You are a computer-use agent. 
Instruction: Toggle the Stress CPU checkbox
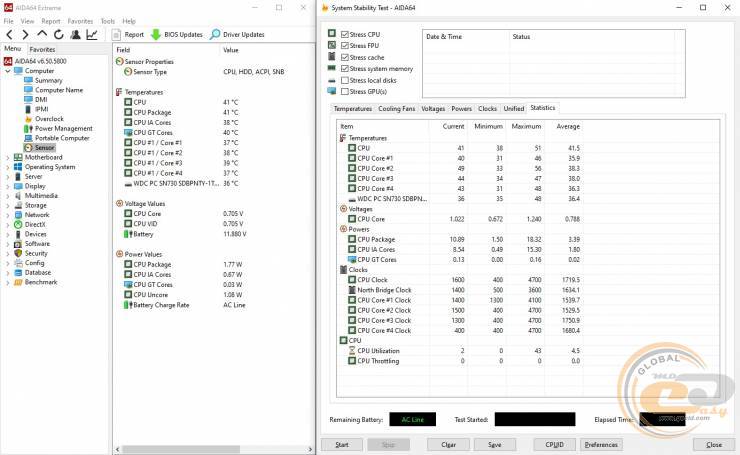point(345,34)
